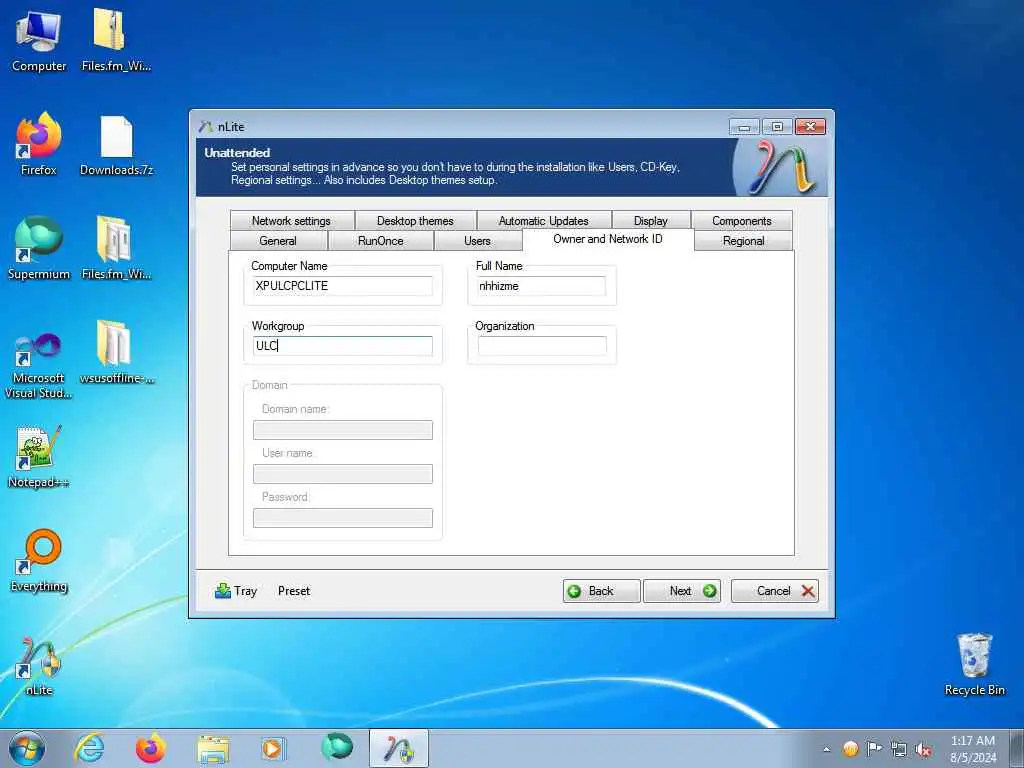1024x768 pixels.
Task: Open the Automatic Updates tab
Action: 543,221
